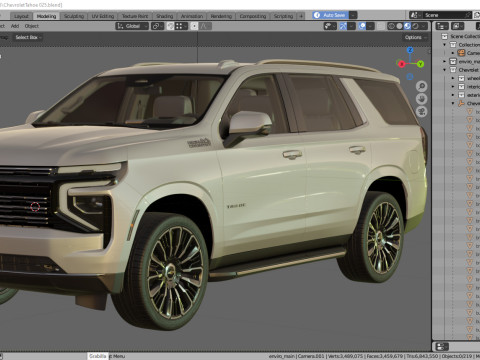Click the red X axis on the gizmo
Image resolution: width=480 pixels, height=360 pixels.
[x=402, y=64]
